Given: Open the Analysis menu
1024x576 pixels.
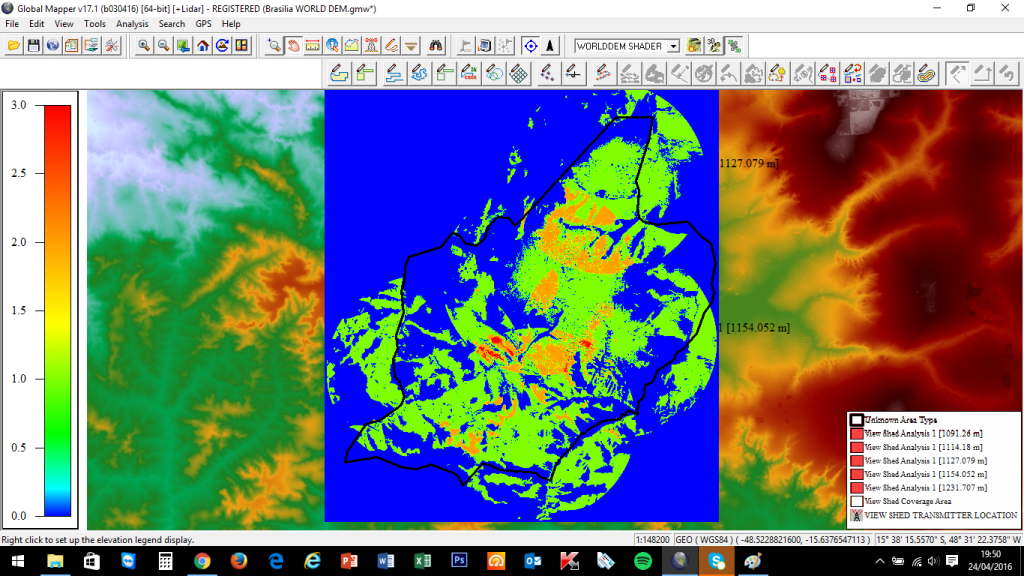Looking at the screenshot, I should click(132, 23).
